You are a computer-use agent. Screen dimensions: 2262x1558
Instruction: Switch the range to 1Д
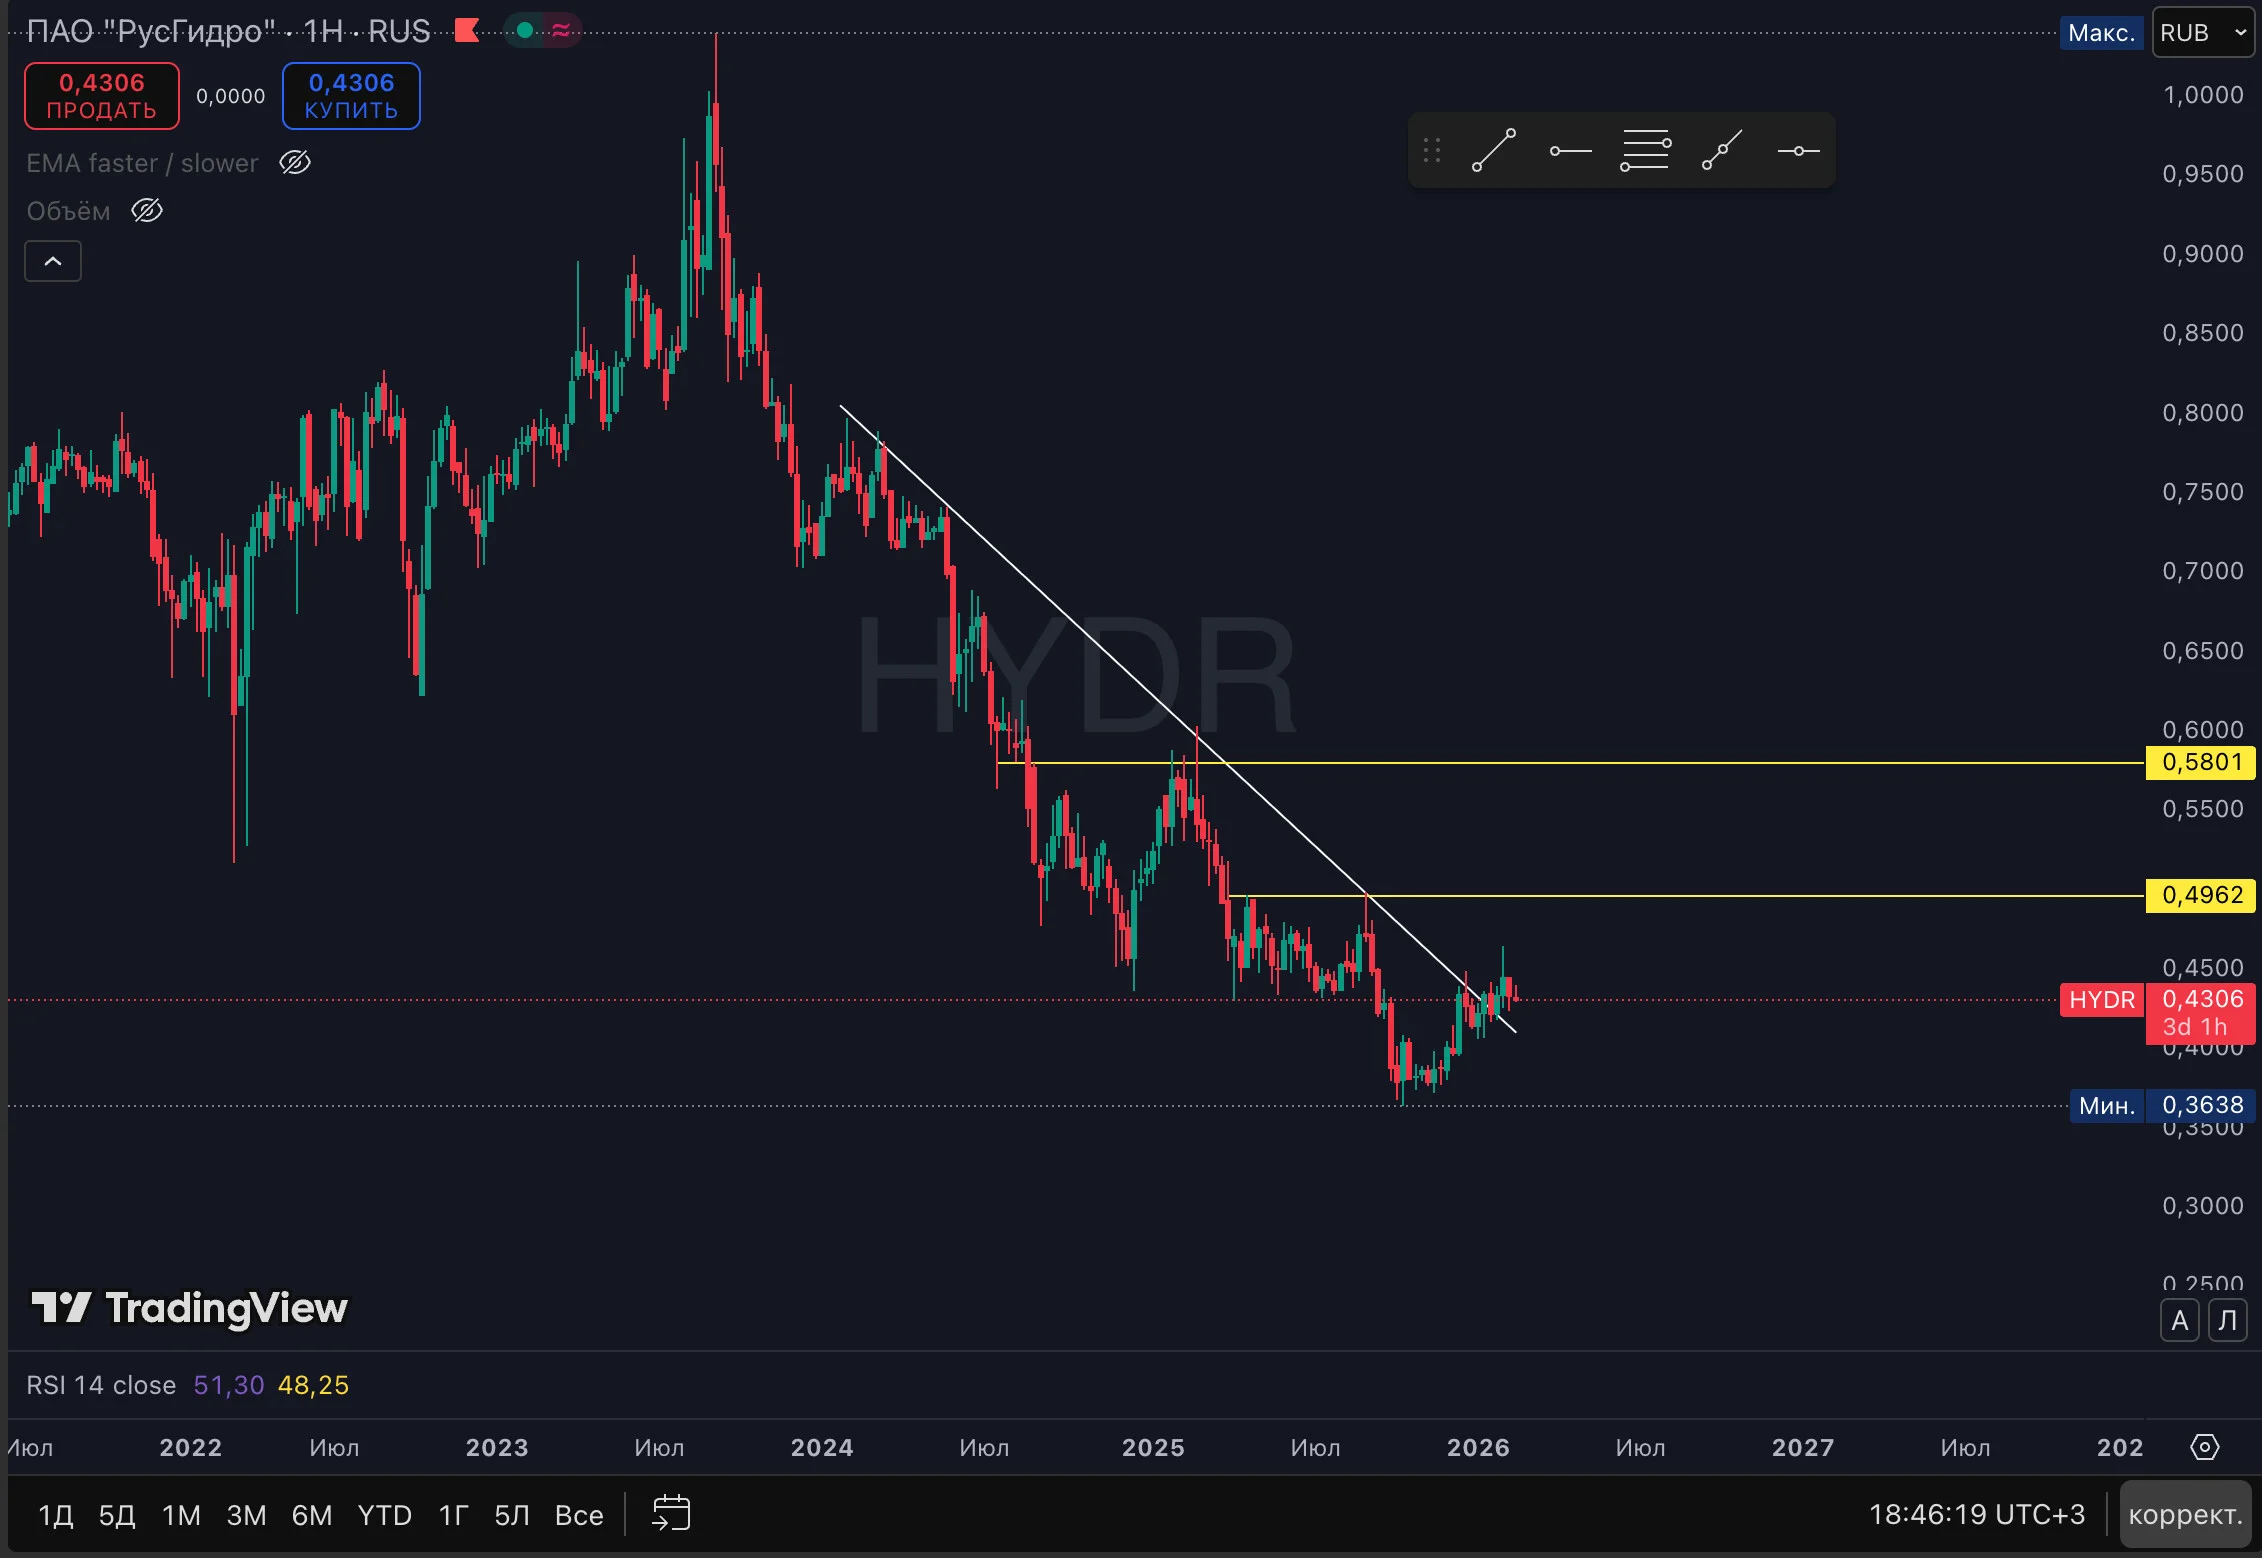tap(56, 1515)
